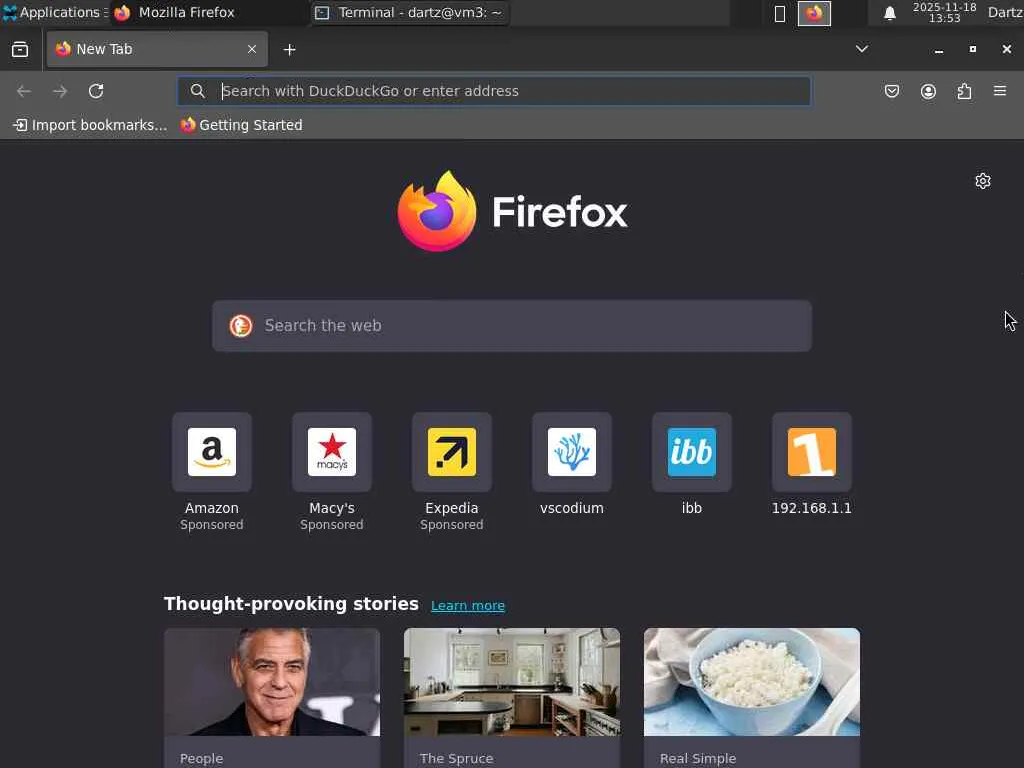Go back one page

pos(24,91)
